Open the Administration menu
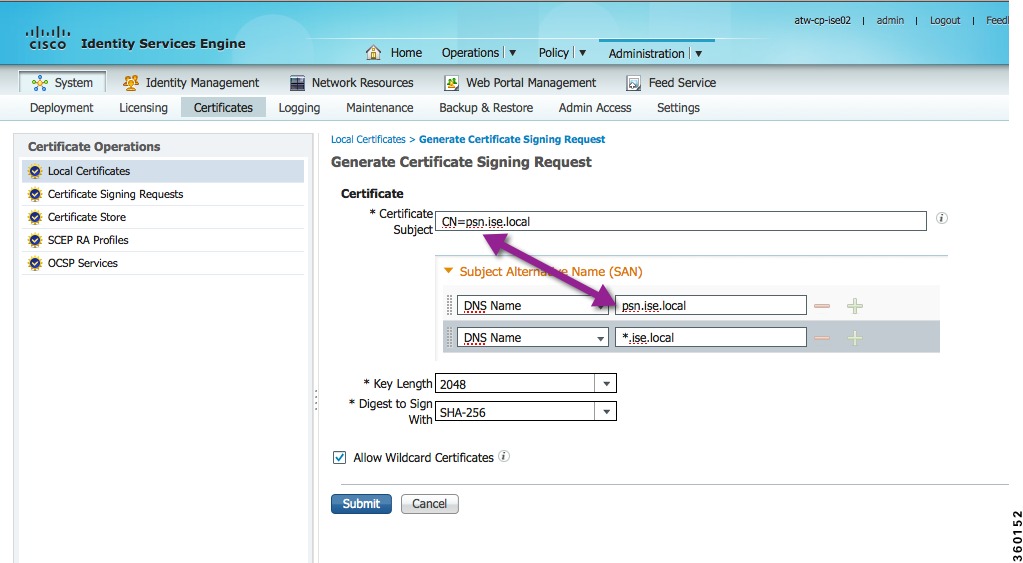This screenshot has width=1023, height=563. (x=646, y=53)
